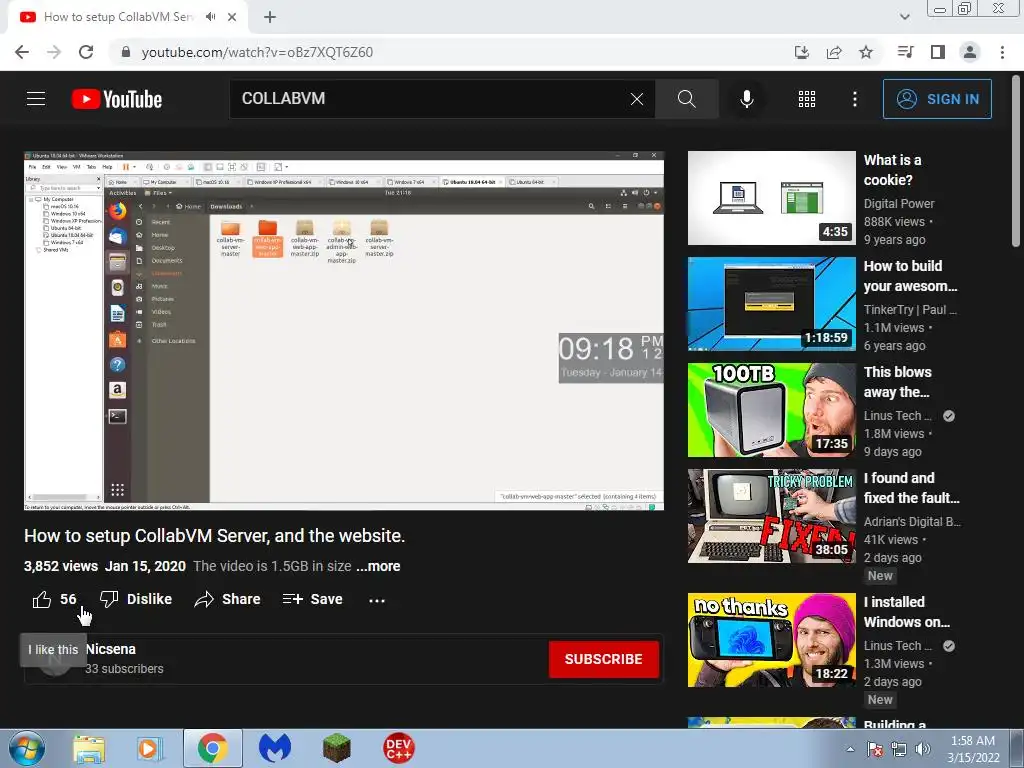The width and height of the screenshot is (1024, 768).
Task: Subscribe to the Nicsena channel
Action: pos(603,659)
